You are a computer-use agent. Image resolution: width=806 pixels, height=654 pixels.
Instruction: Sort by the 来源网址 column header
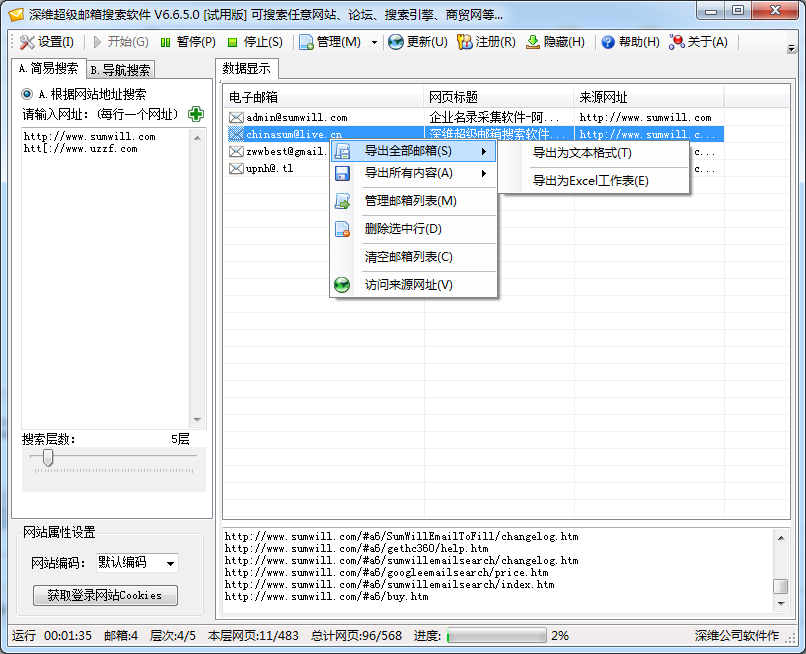(649, 97)
